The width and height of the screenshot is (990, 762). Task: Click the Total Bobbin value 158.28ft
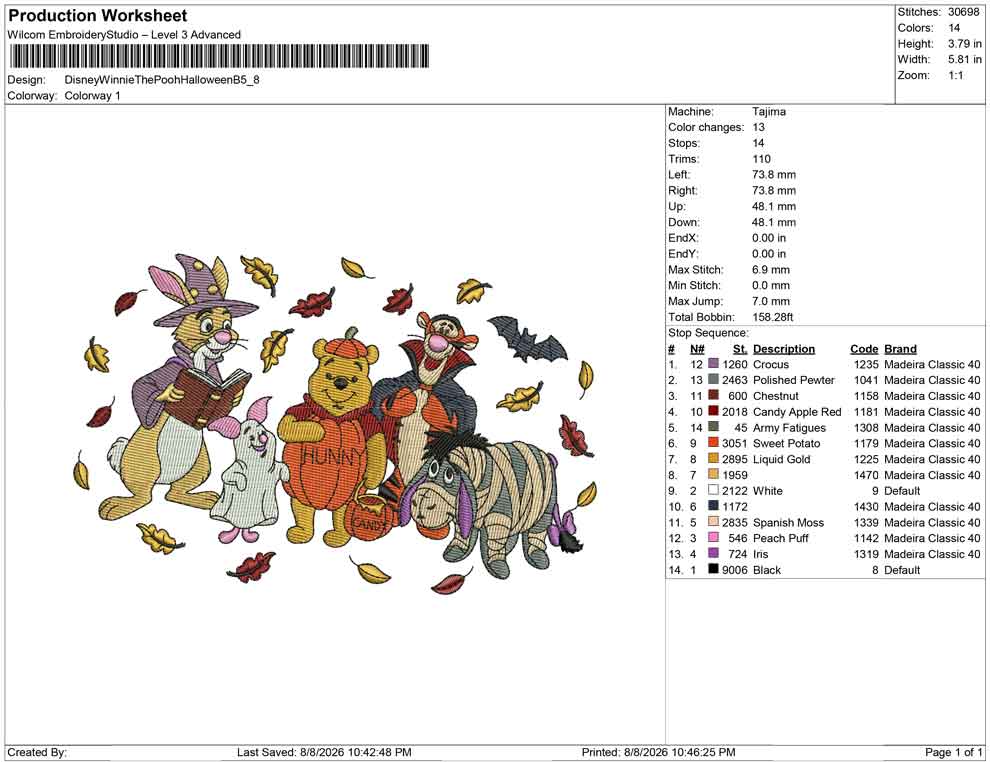pyautogui.click(x=772, y=317)
